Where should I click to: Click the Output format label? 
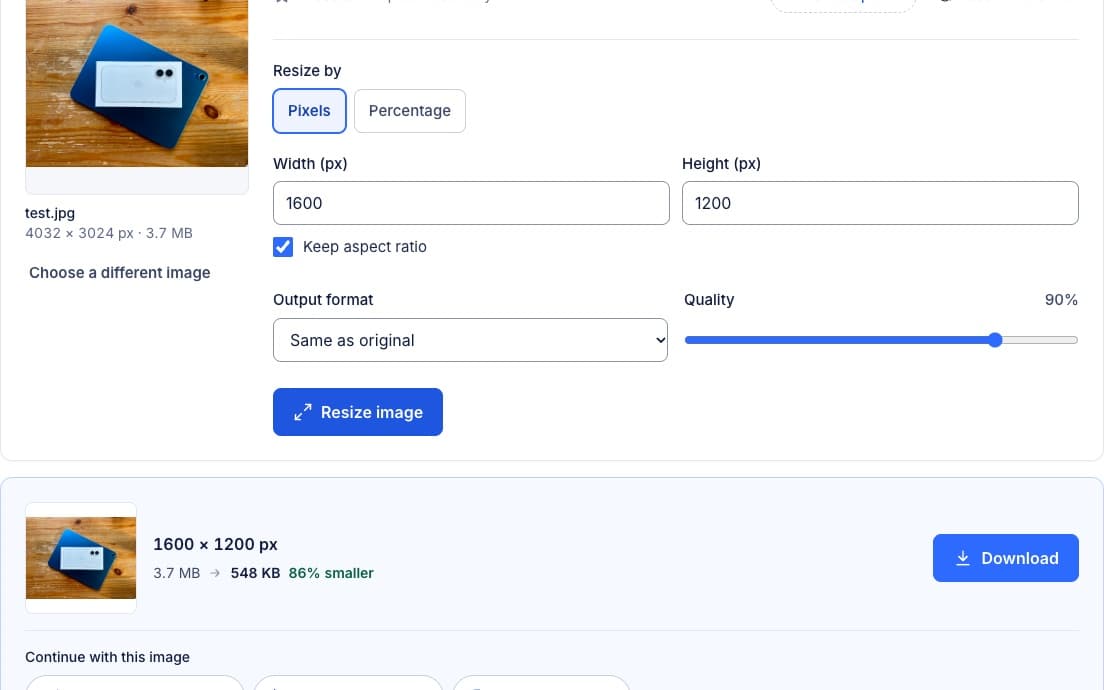coord(323,300)
